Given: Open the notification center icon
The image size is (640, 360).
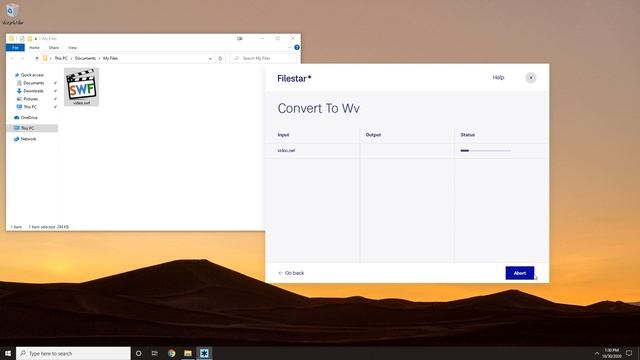Looking at the screenshot, I should [629, 353].
